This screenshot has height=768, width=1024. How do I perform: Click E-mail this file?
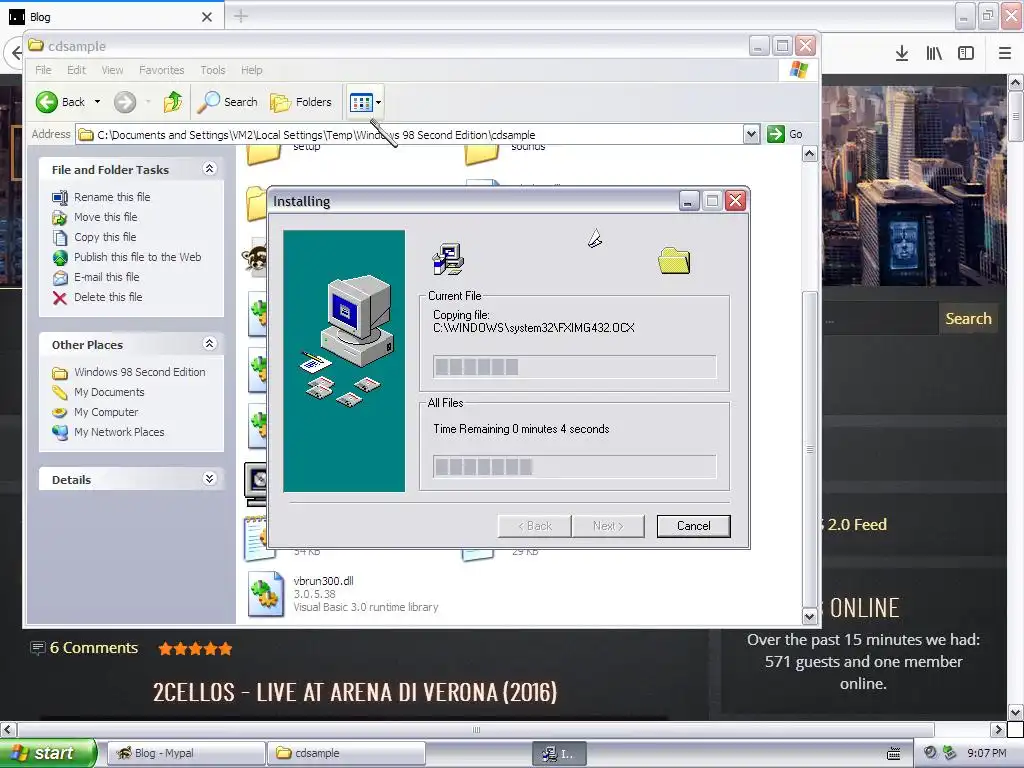[x=106, y=277]
